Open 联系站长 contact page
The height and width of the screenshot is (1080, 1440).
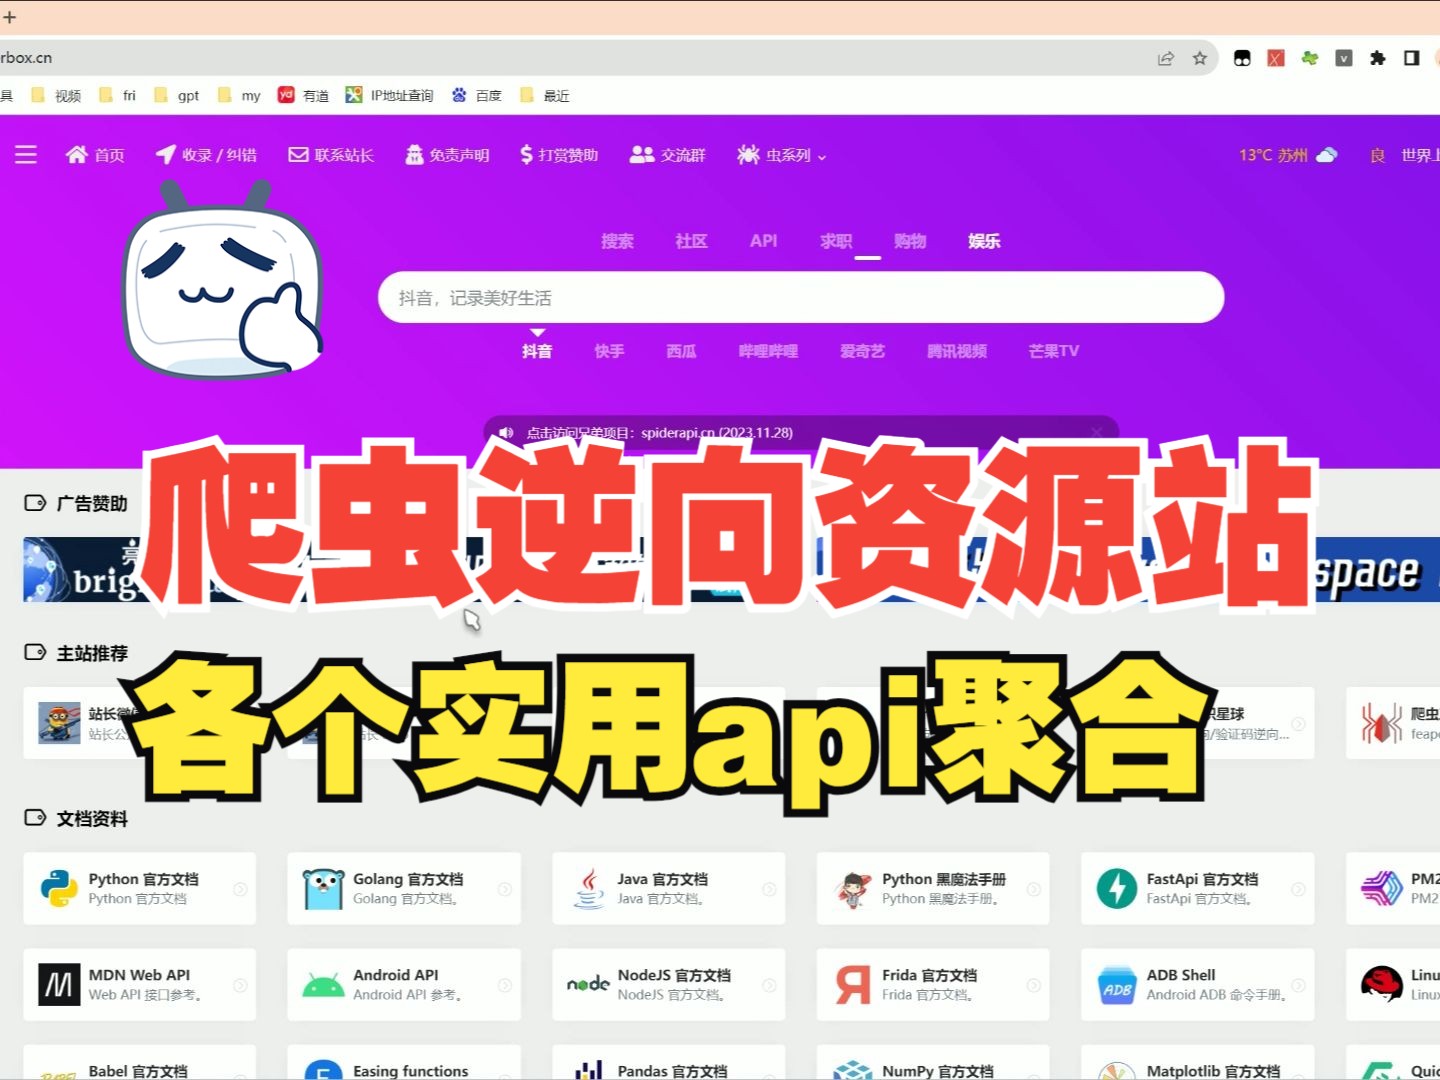[331, 155]
